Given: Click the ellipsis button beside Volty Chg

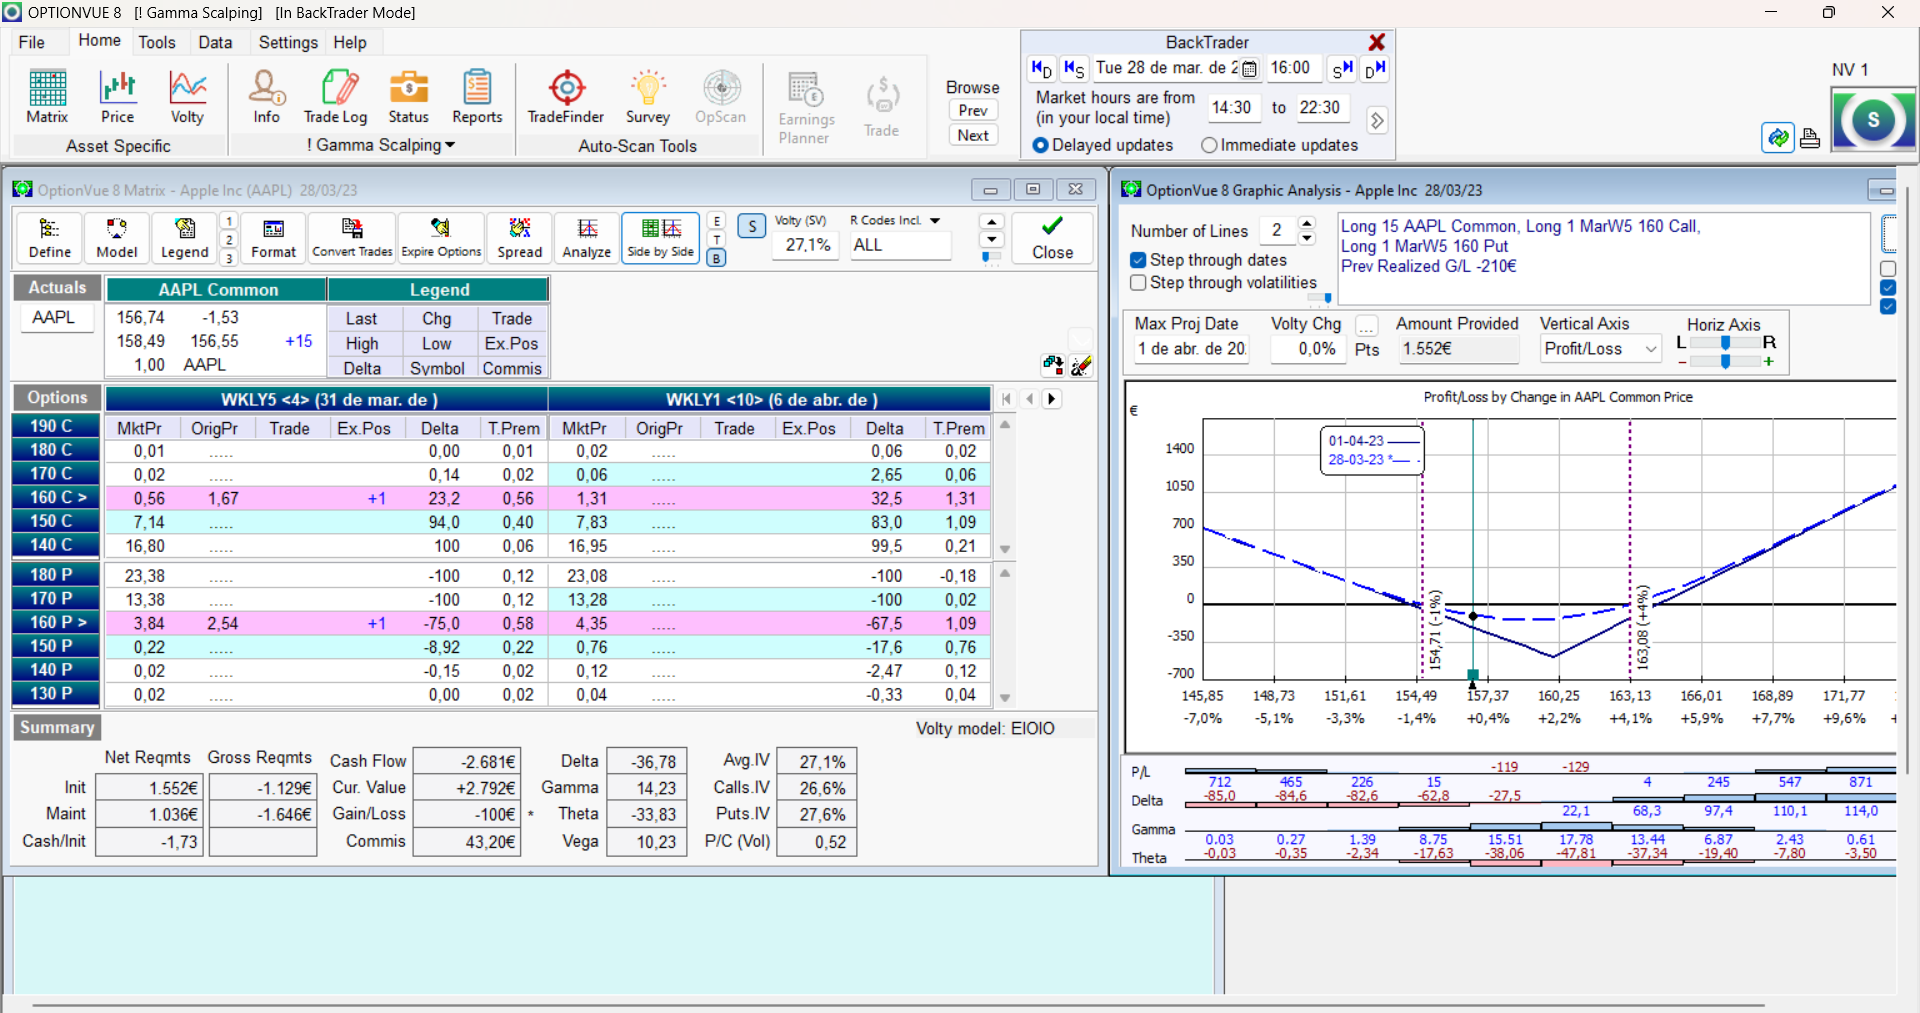Looking at the screenshot, I should pos(1367,325).
